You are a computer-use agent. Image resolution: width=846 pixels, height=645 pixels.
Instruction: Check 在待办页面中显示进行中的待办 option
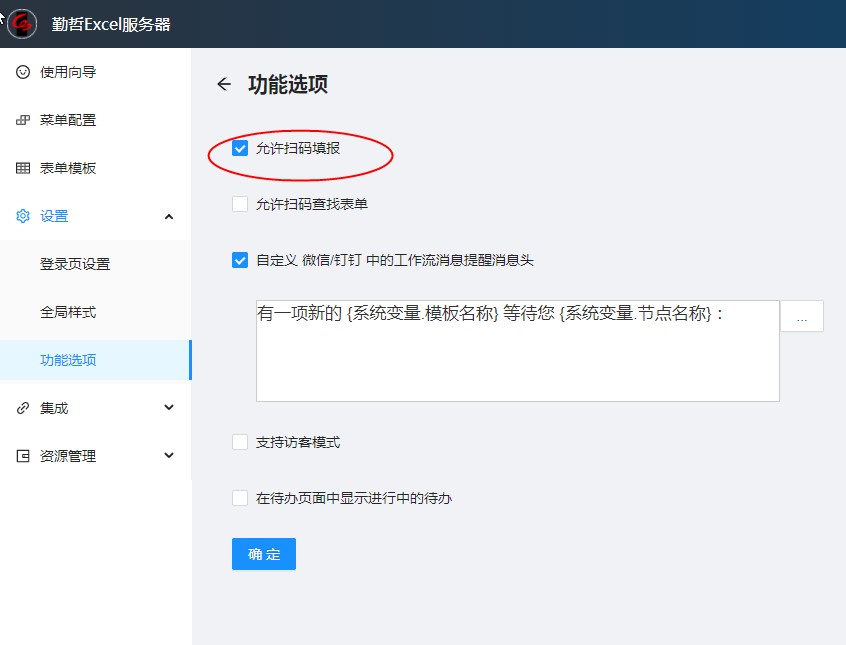click(x=240, y=498)
